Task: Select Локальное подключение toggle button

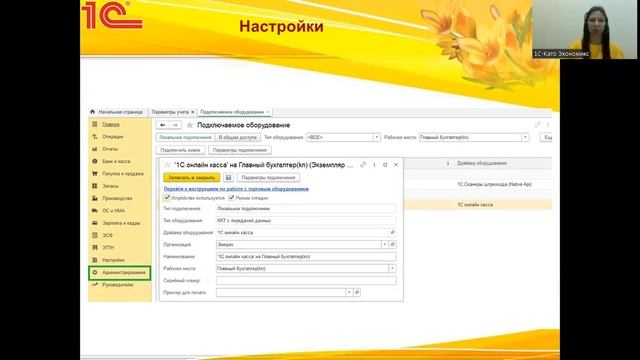Action: point(185,138)
